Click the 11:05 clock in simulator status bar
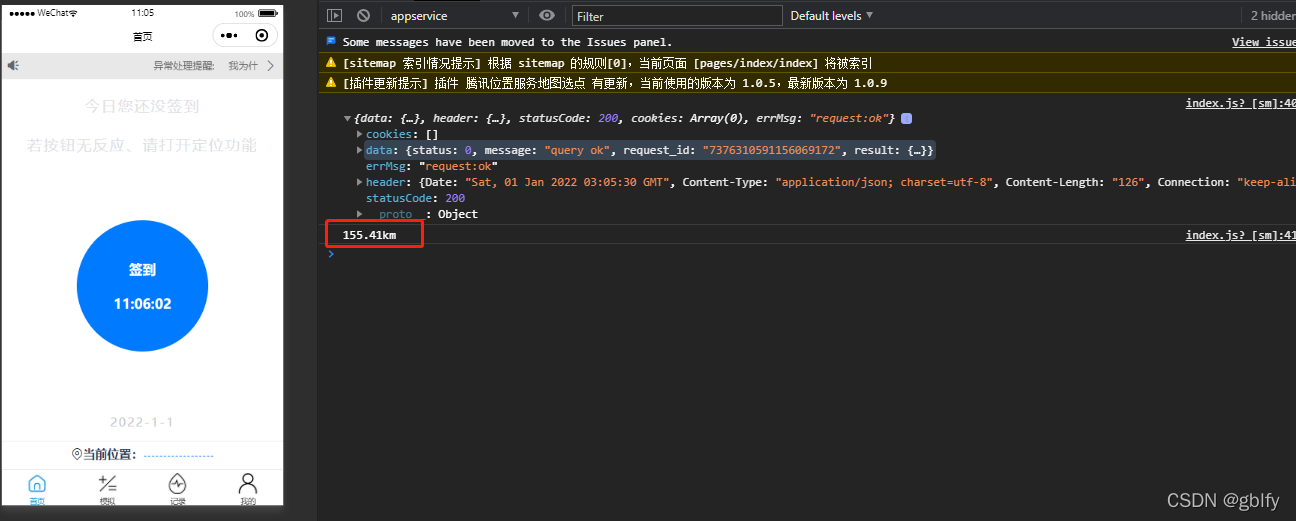This screenshot has height=521, width=1296. [x=143, y=13]
